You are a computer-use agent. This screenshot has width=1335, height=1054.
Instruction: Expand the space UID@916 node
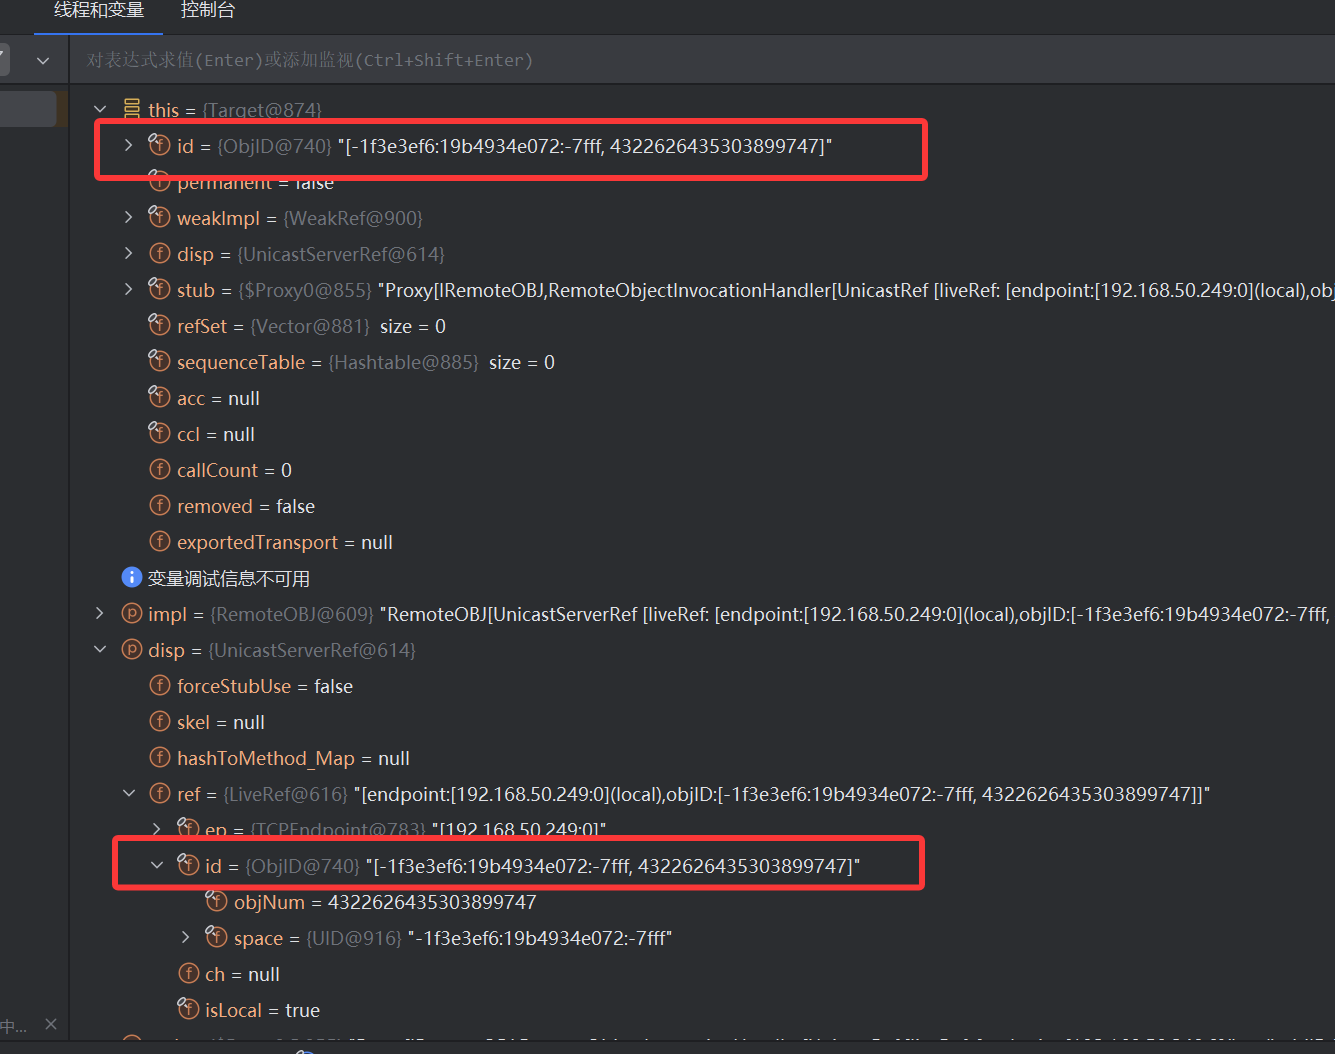pos(185,937)
